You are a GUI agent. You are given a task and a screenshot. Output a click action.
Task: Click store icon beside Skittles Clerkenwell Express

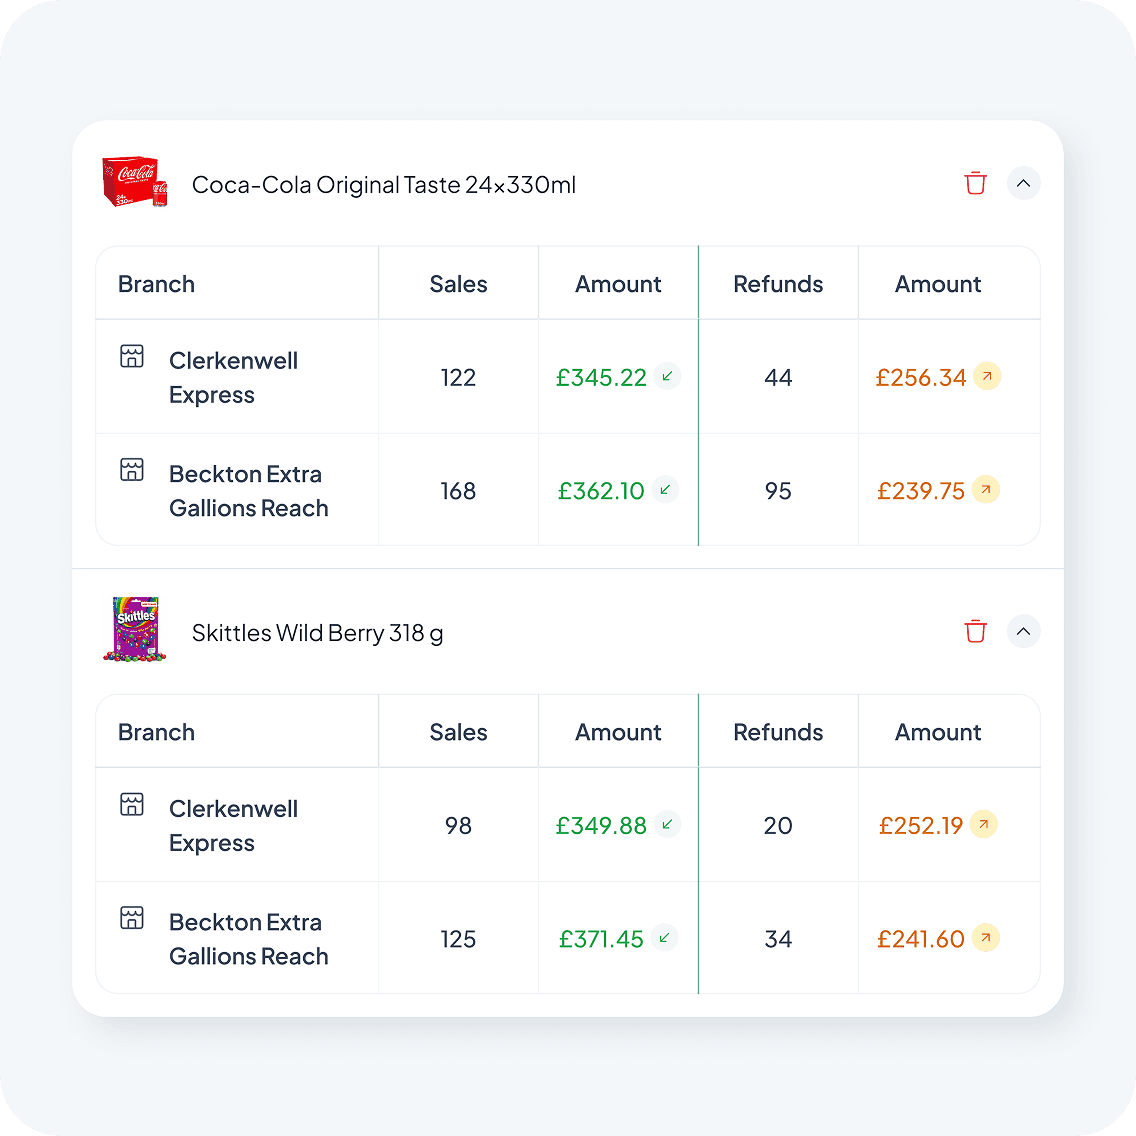click(132, 804)
